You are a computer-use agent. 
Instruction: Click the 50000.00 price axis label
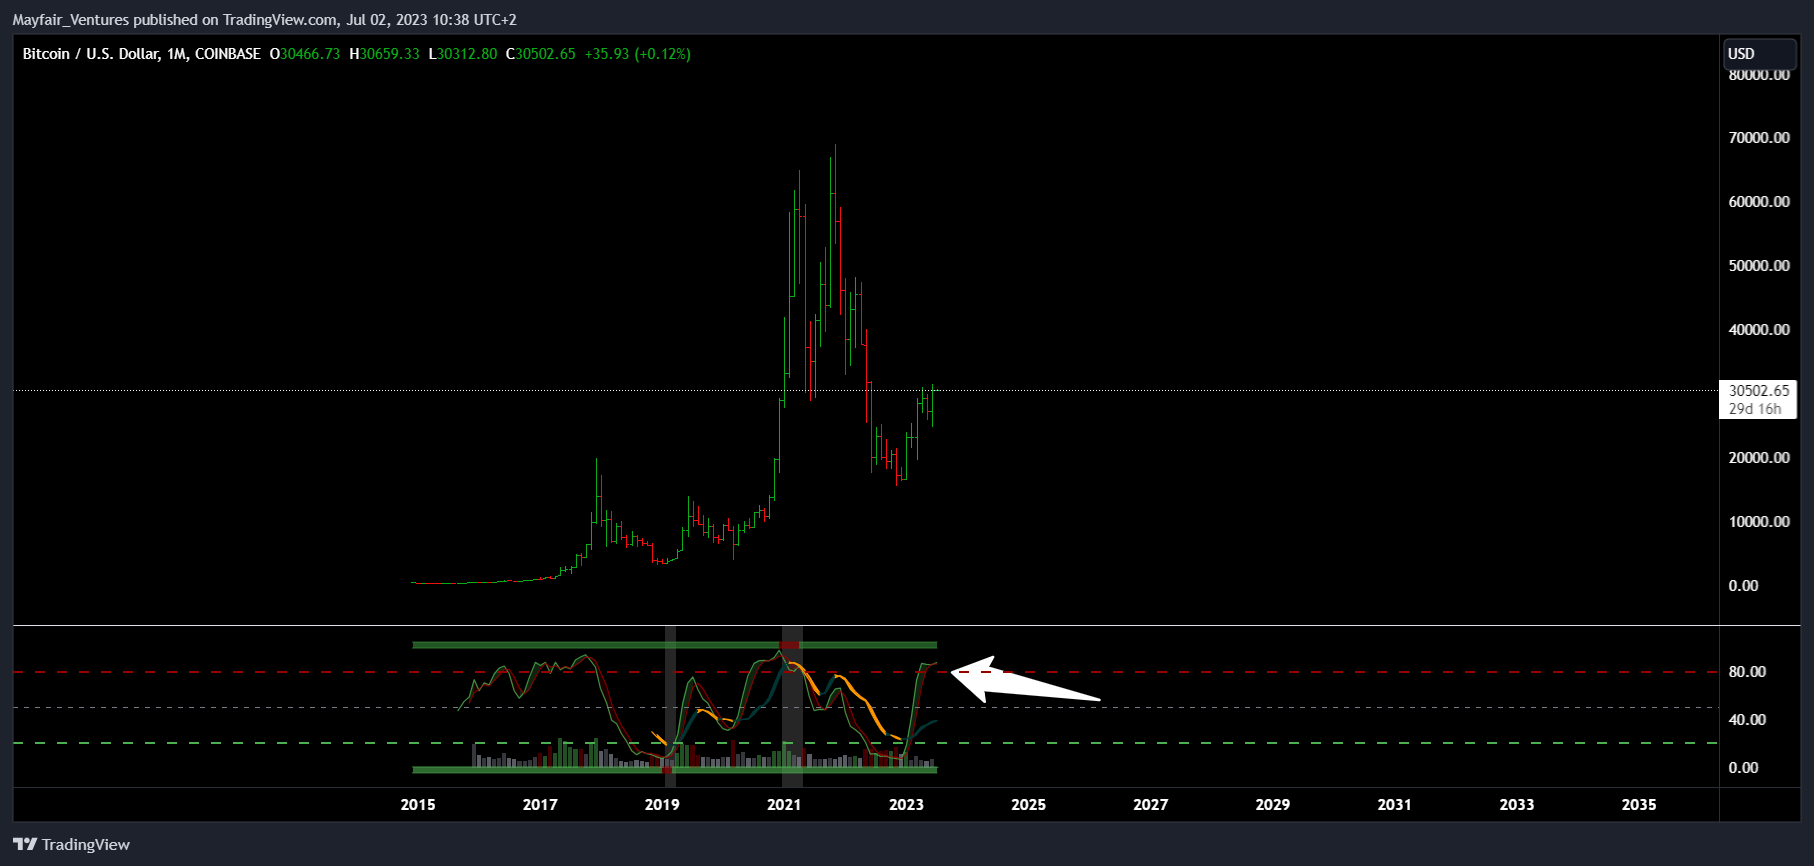1759,266
